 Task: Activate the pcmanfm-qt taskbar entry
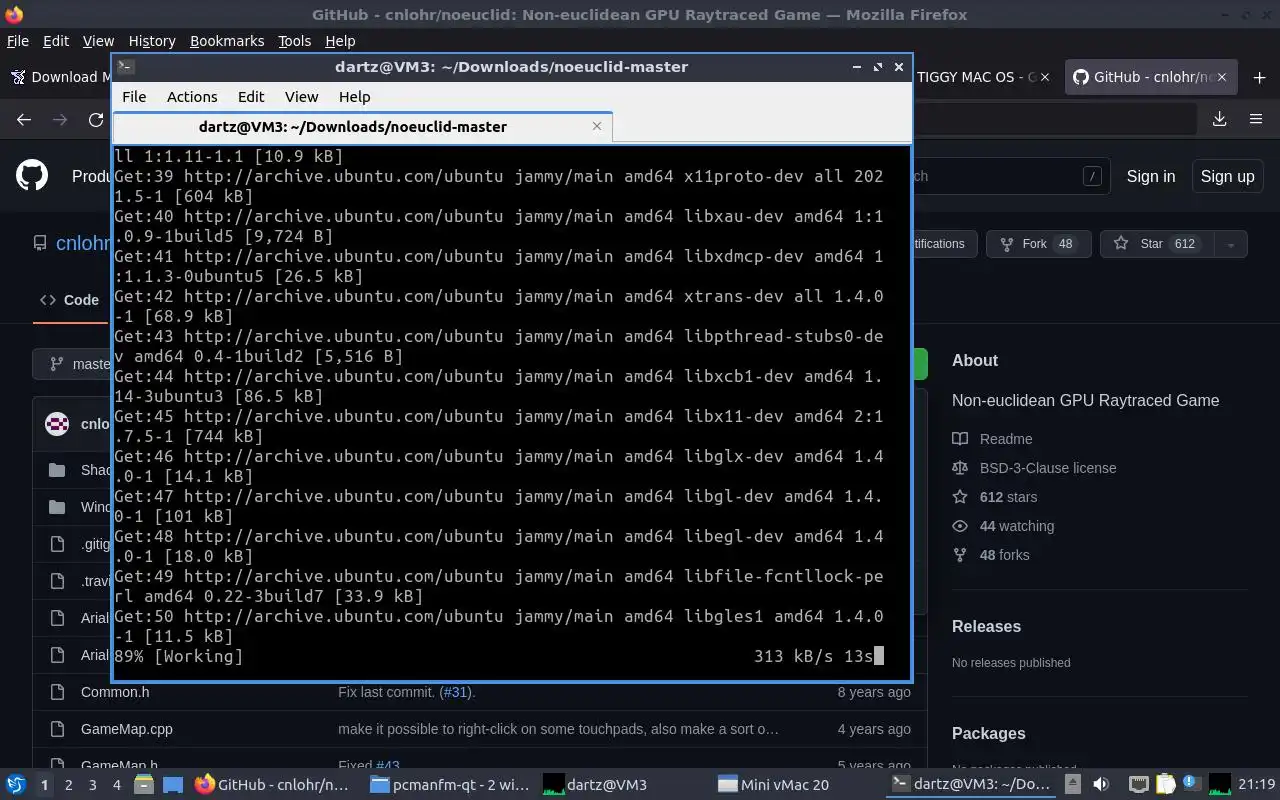[x=449, y=785]
